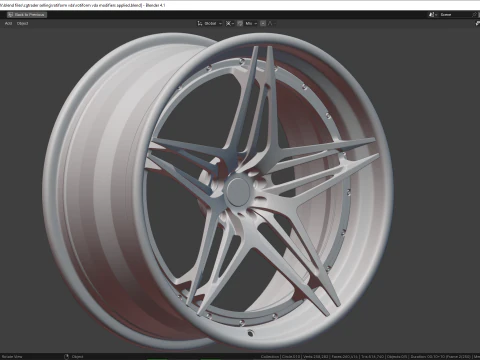Toggle proportional editing button

263,23
